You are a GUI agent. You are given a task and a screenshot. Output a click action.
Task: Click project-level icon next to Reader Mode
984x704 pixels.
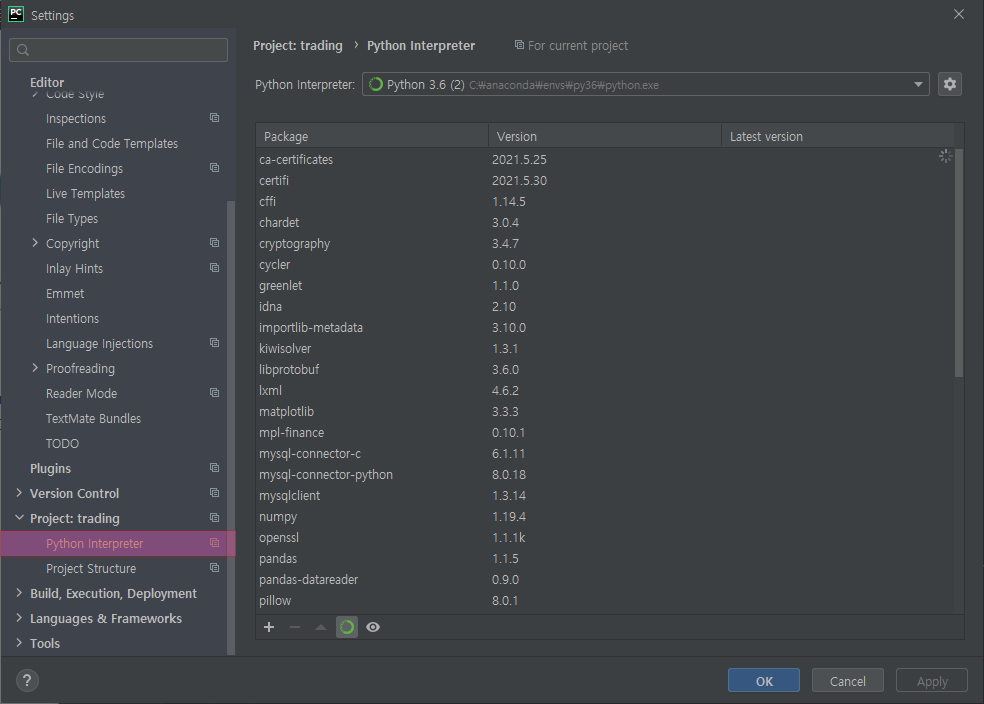click(215, 393)
